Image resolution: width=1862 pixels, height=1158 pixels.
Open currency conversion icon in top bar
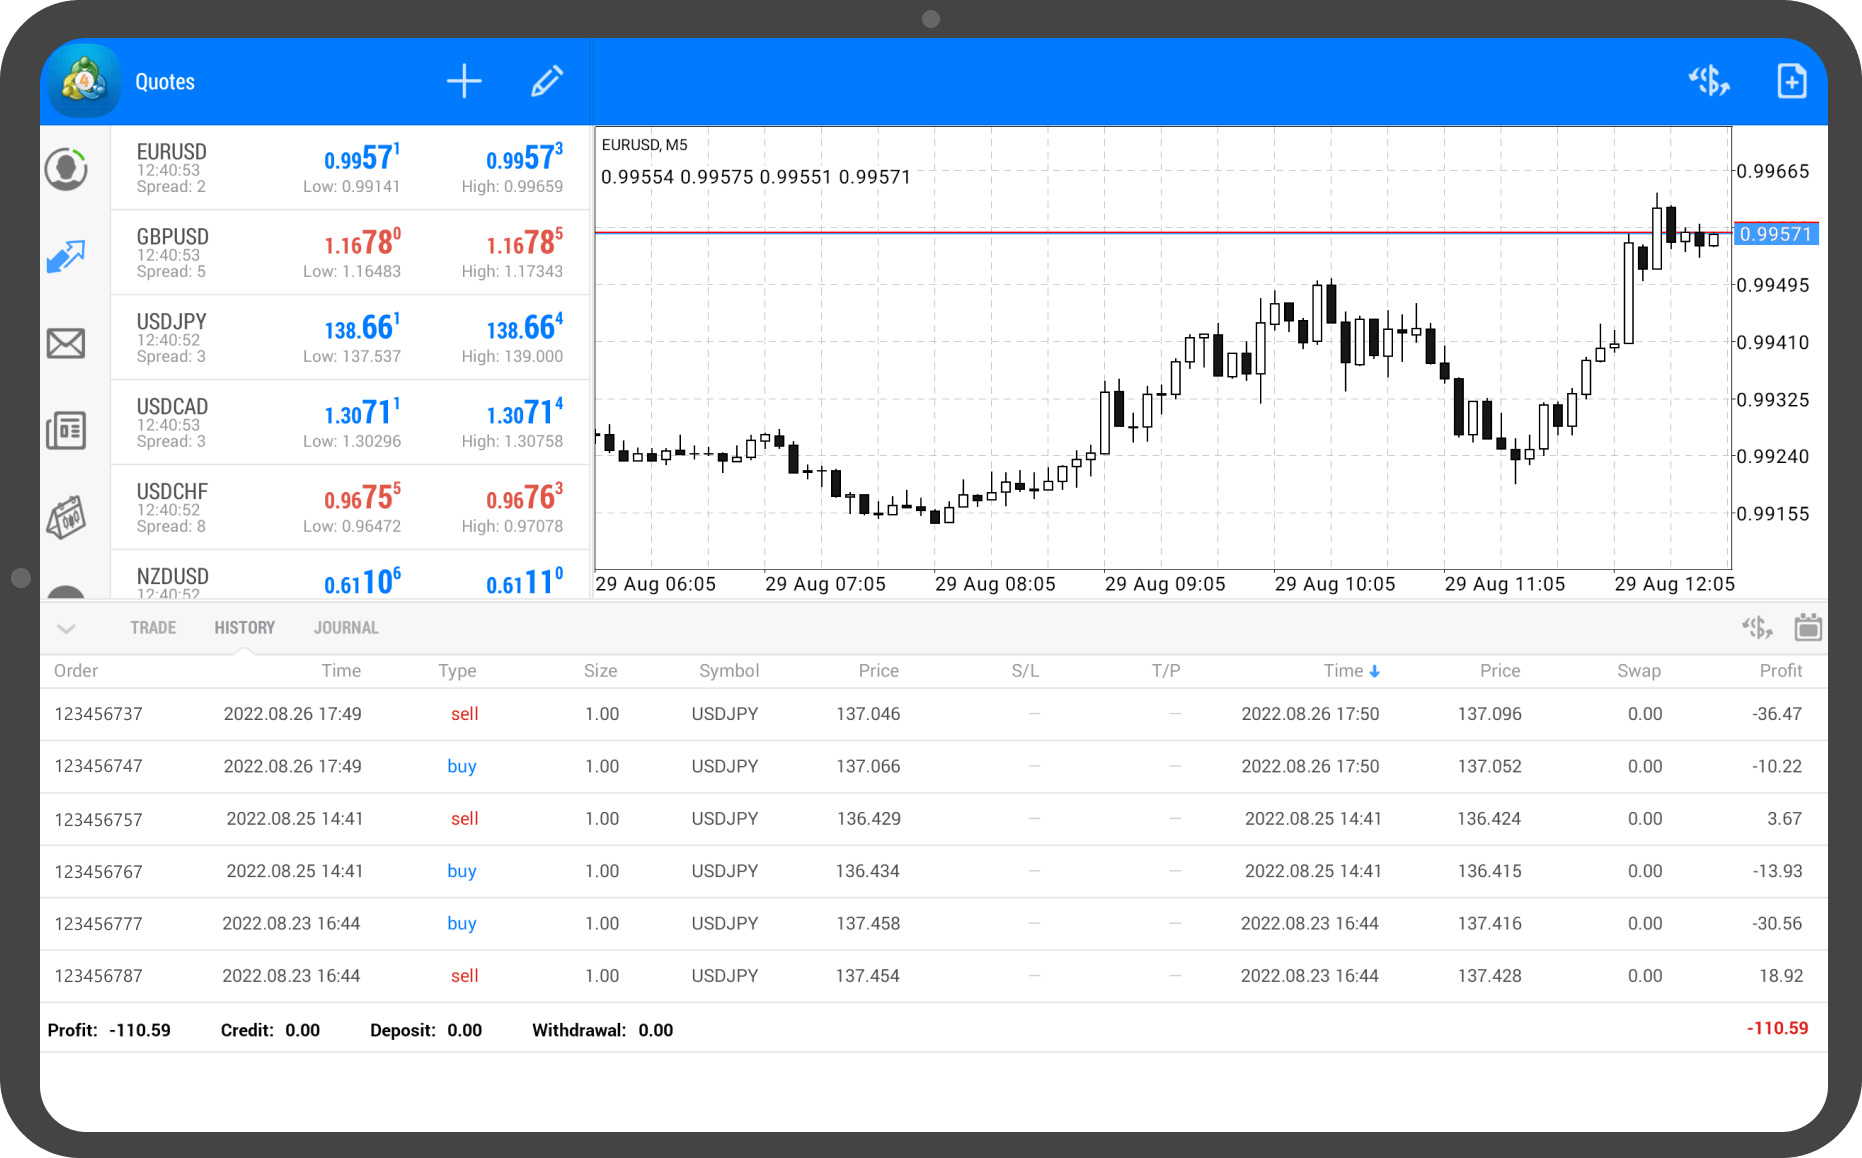pos(1710,81)
